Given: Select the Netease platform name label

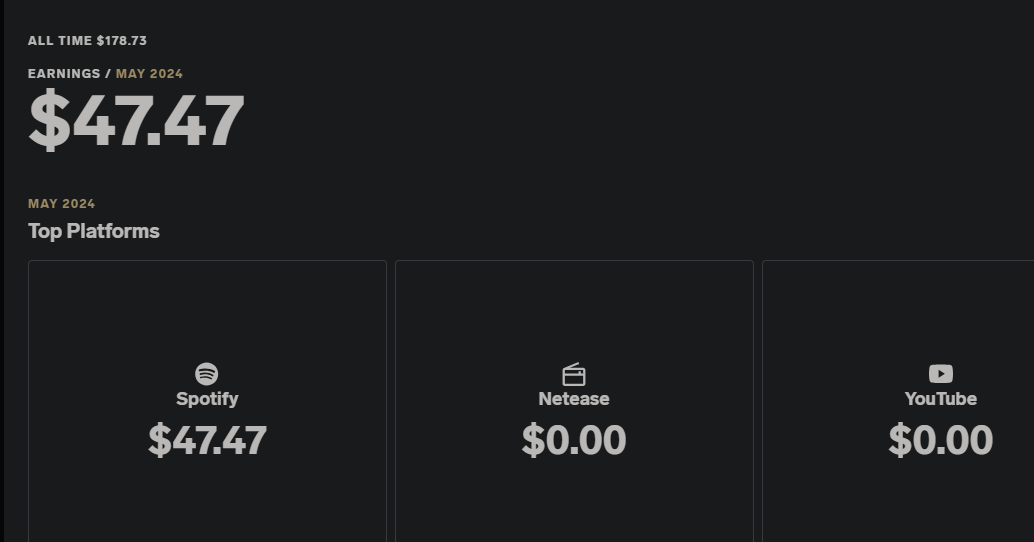Looking at the screenshot, I should [x=574, y=399].
